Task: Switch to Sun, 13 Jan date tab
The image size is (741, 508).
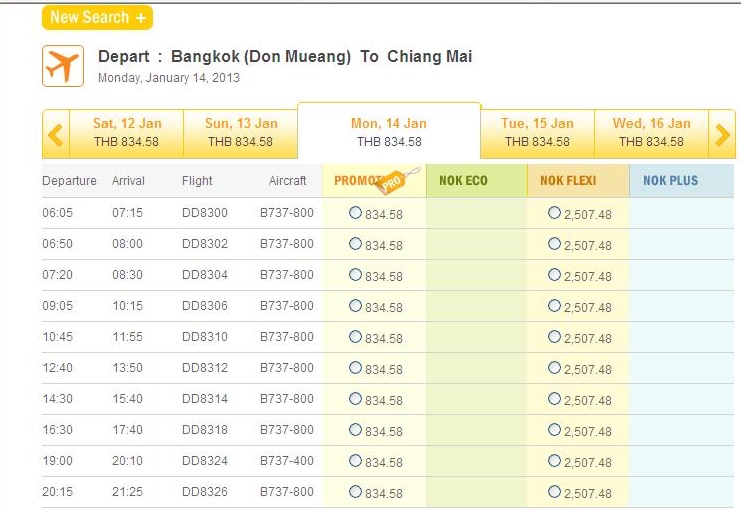Action: pyautogui.click(x=241, y=134)
